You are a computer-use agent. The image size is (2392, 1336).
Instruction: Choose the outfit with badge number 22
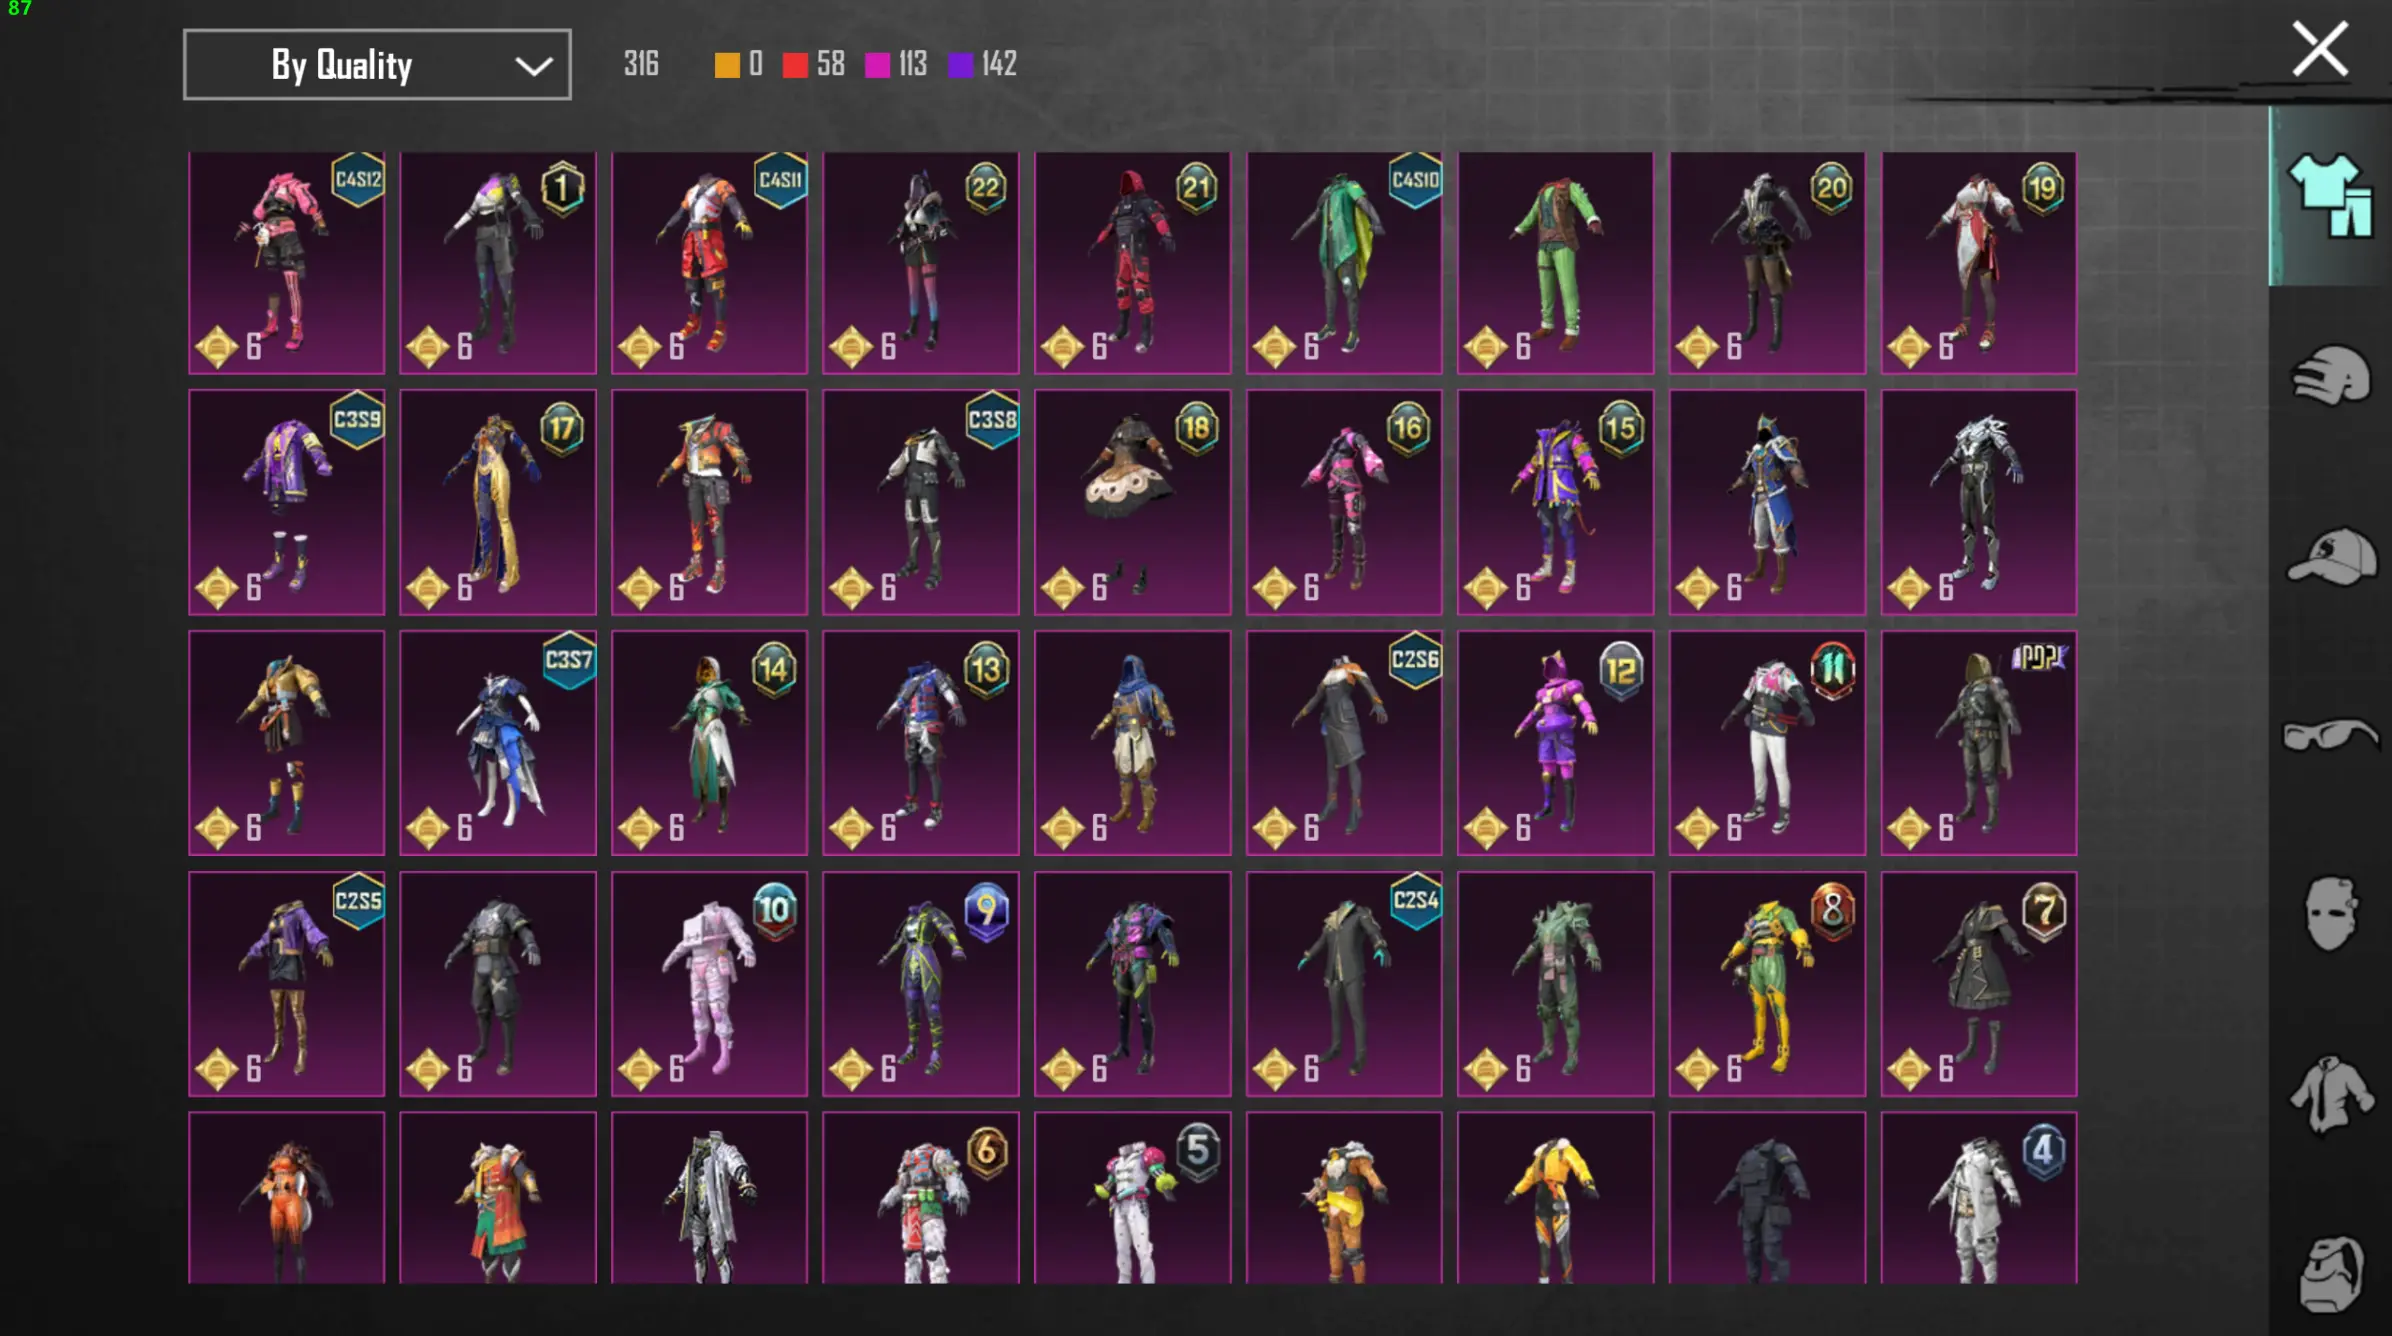point(920,263)
